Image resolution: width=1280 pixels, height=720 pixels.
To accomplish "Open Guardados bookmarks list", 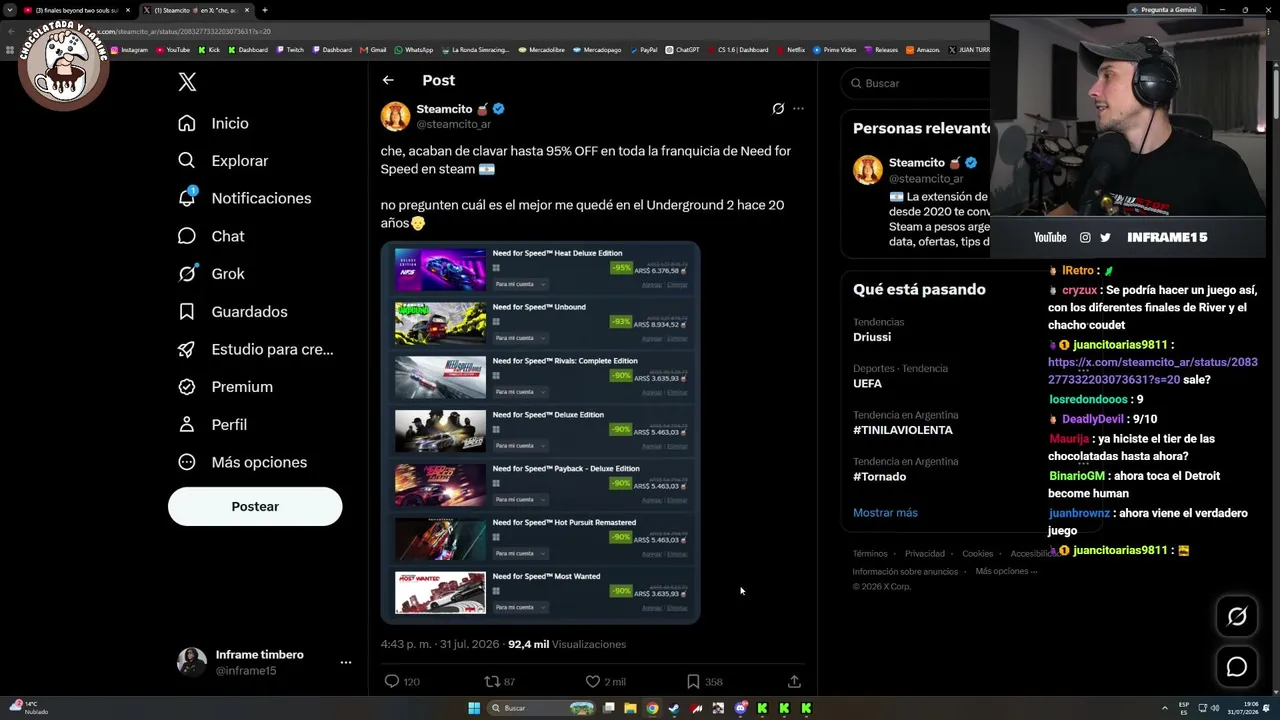I will (x=232, y=312).
